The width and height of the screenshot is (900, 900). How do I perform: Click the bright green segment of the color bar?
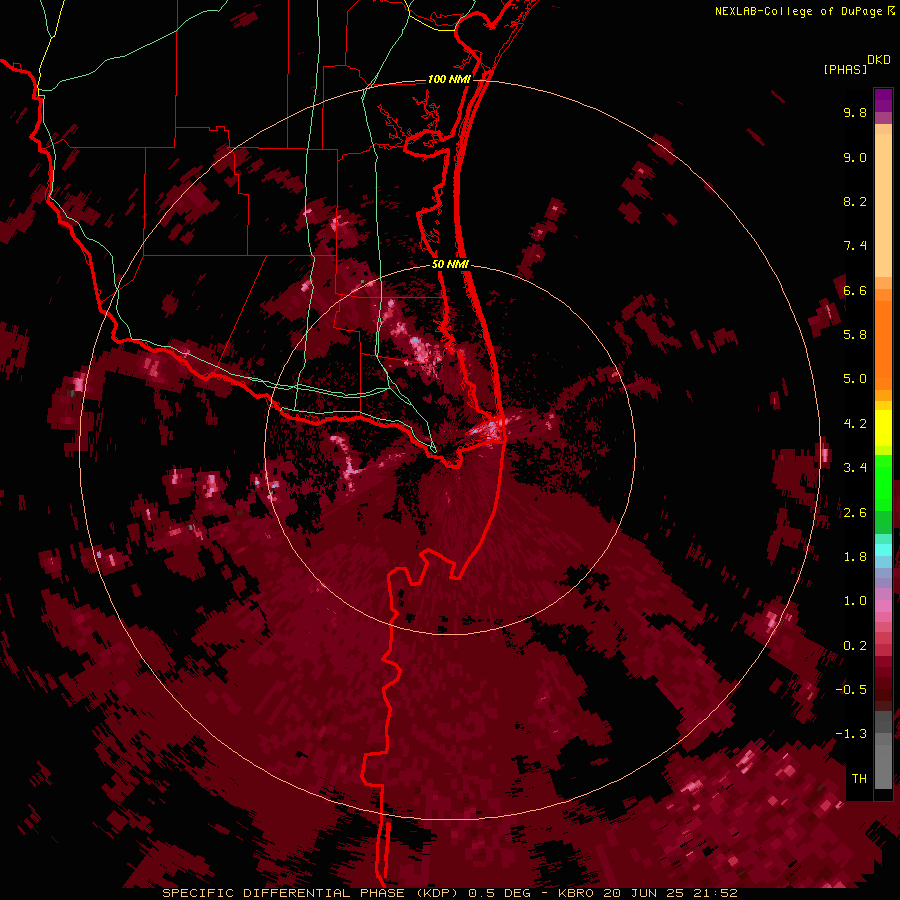coord(883,481)
